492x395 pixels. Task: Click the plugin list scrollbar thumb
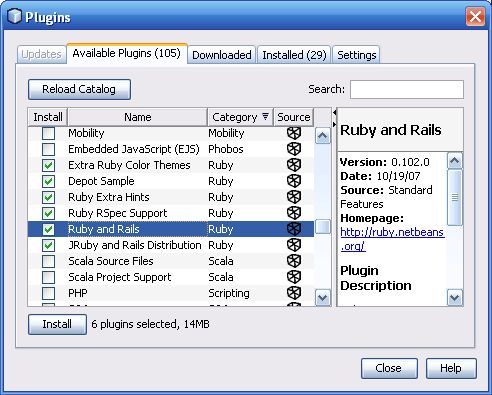point(322,227)
